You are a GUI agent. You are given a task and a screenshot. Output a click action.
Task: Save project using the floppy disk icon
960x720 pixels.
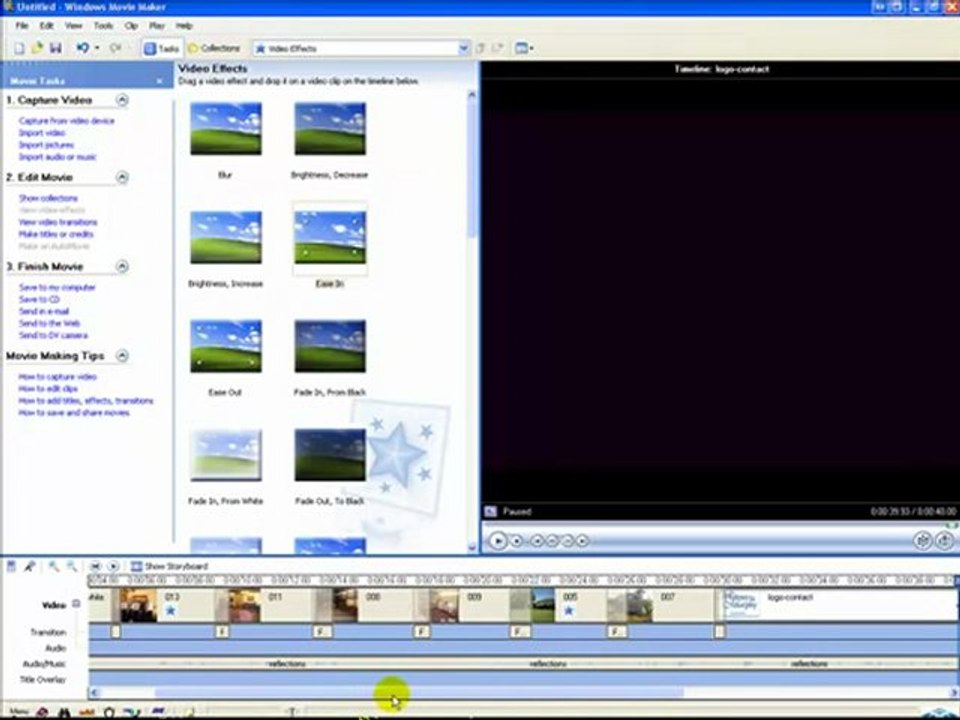coord(55,48)
